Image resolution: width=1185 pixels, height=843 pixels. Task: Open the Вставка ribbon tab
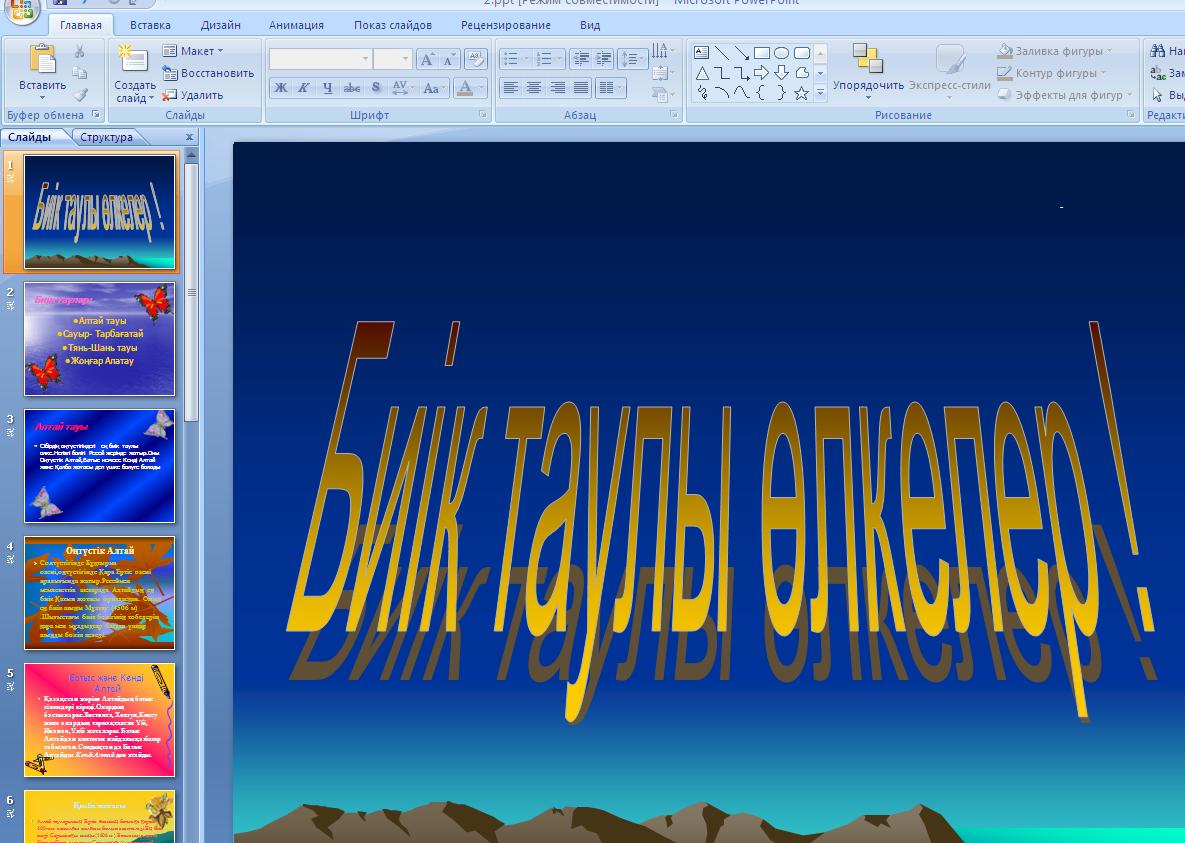pos(150,25)
